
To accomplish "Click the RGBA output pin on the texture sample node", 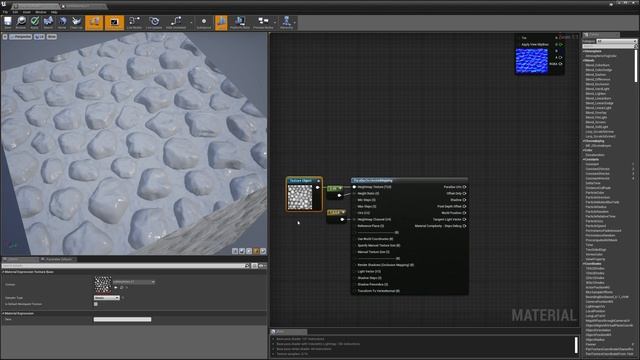I will click(x=561, y=64).
